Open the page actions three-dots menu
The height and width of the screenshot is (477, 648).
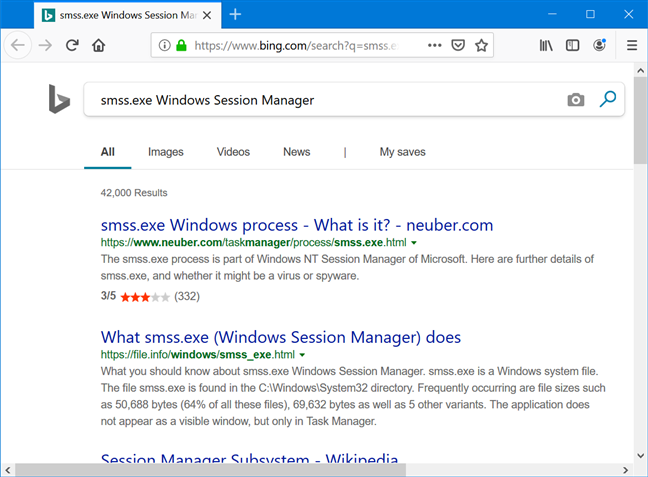[x=434, y=45]
